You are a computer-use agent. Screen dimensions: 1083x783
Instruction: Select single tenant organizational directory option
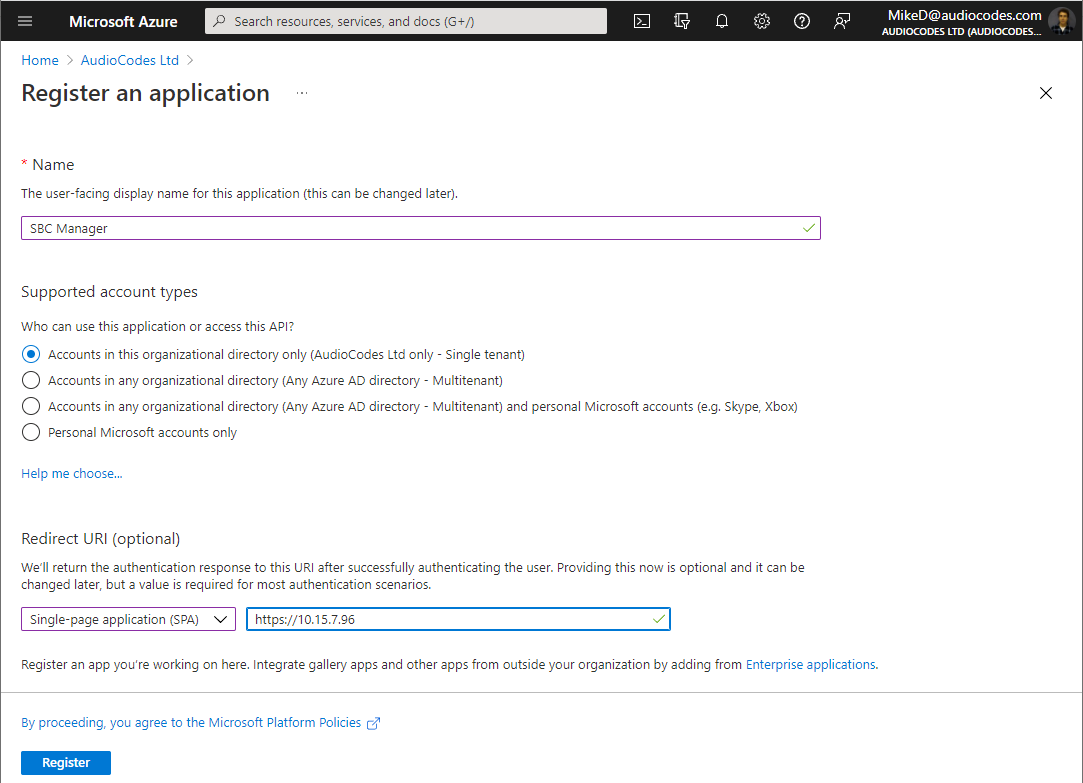(31, 354)
